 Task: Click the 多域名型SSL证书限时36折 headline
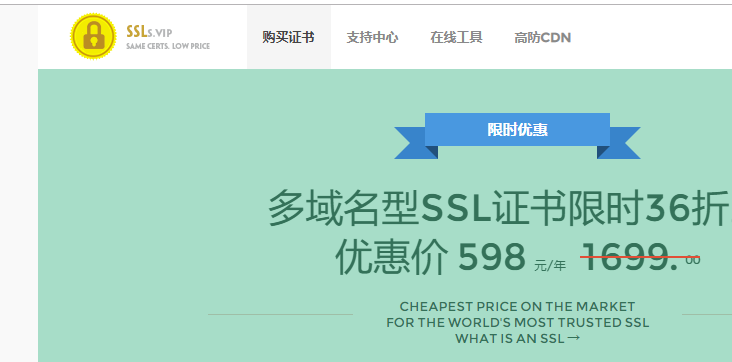pyautogui.click(x=500, y=208)
